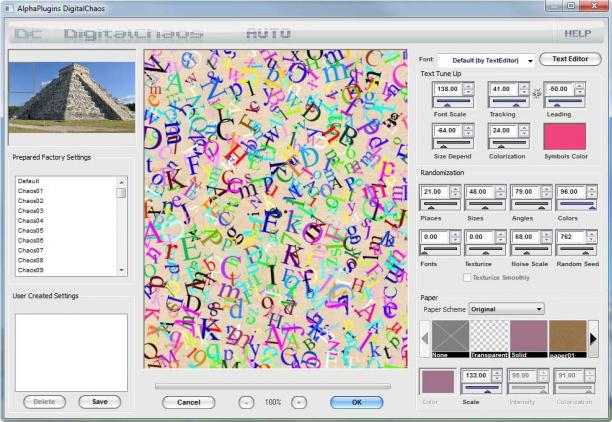Click the presets list scroll-down arrow
Screen dimensions: 612x422
pyautogui.click(x=122, y=270)
